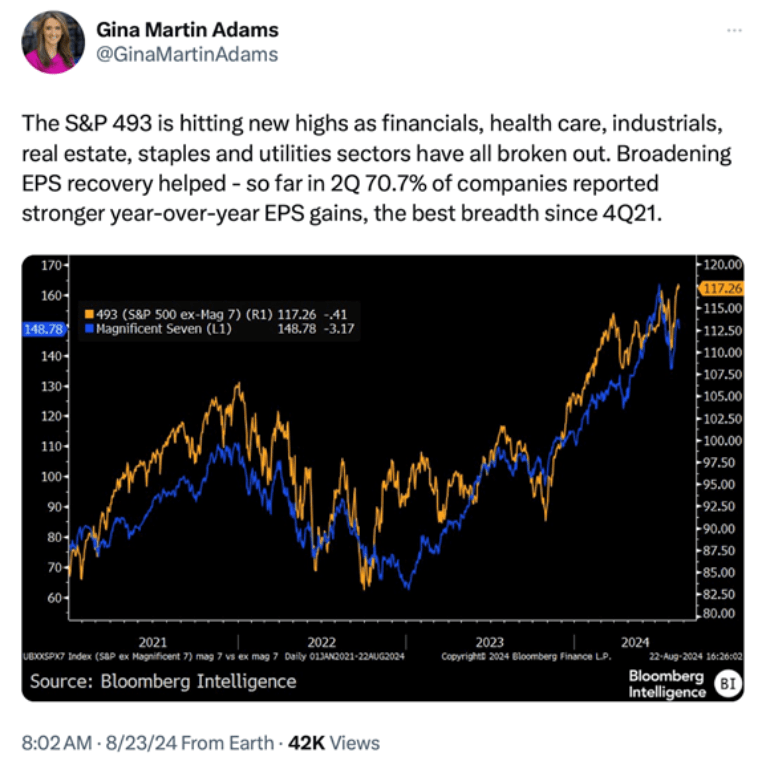Click the @GinaMartinAdams handle
This screenshot has width=774, height=766.
(187, 54)
